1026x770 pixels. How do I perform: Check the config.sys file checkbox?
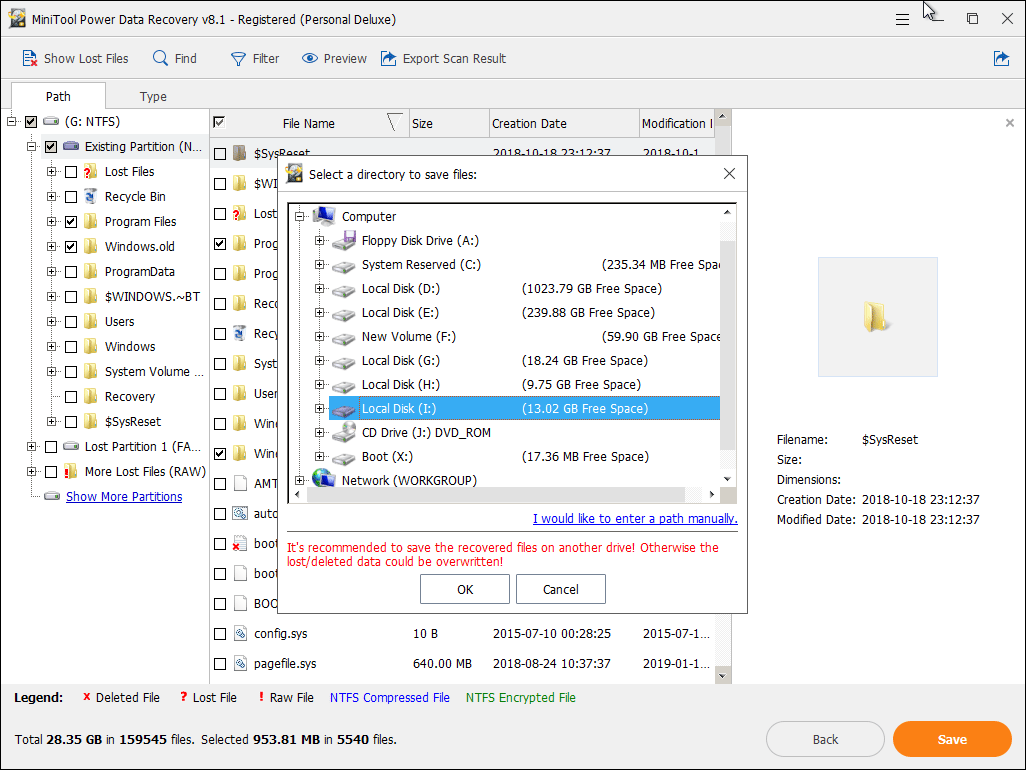(x=220, y=634)
